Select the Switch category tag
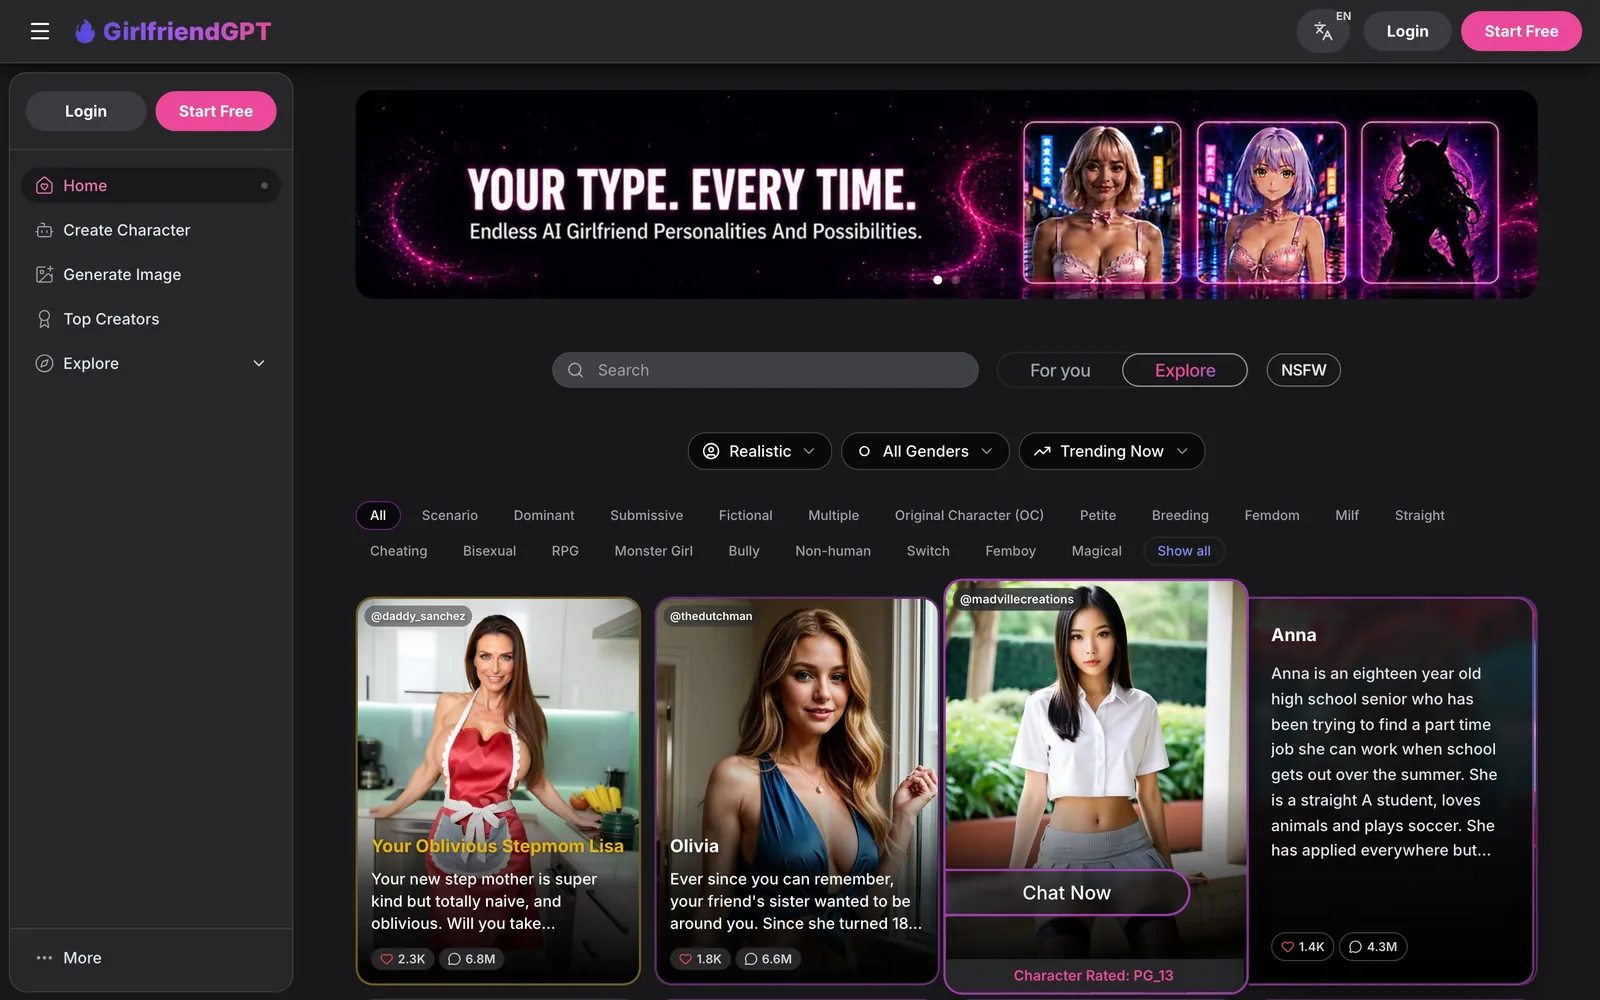The image size is (1600, 1000). [928, 551]
